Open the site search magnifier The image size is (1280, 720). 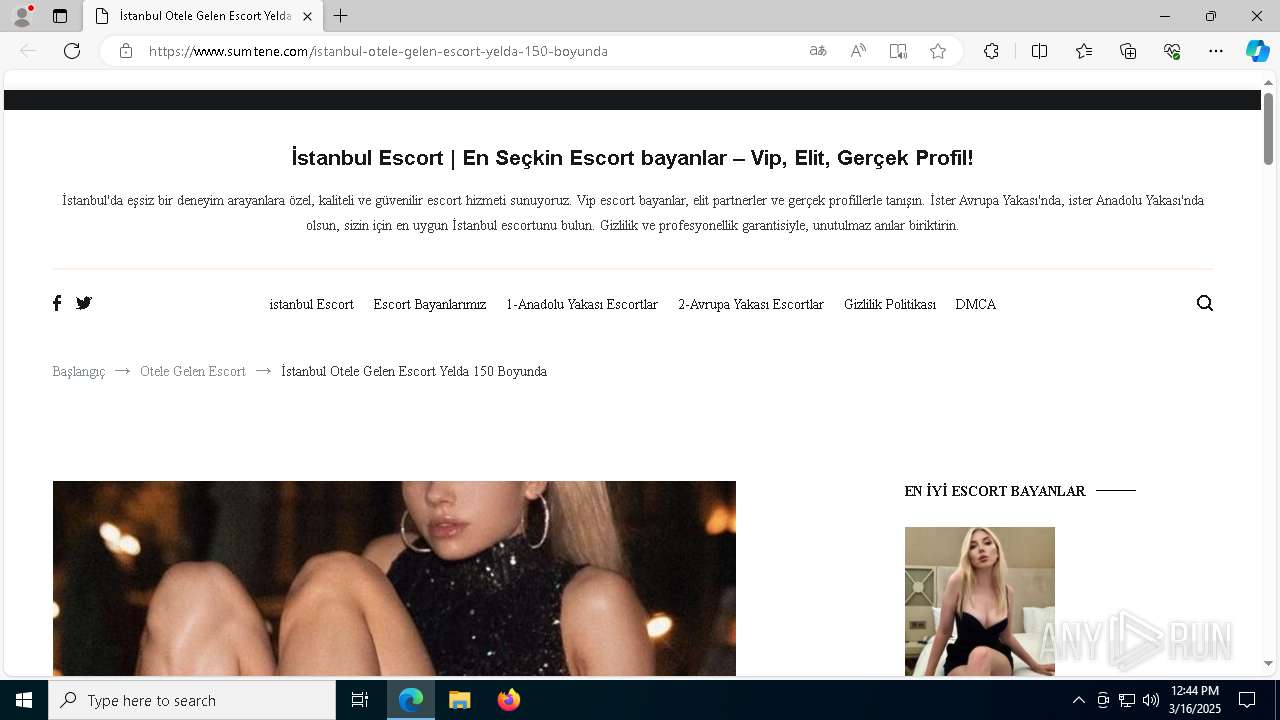click(x=1204, y=303)
